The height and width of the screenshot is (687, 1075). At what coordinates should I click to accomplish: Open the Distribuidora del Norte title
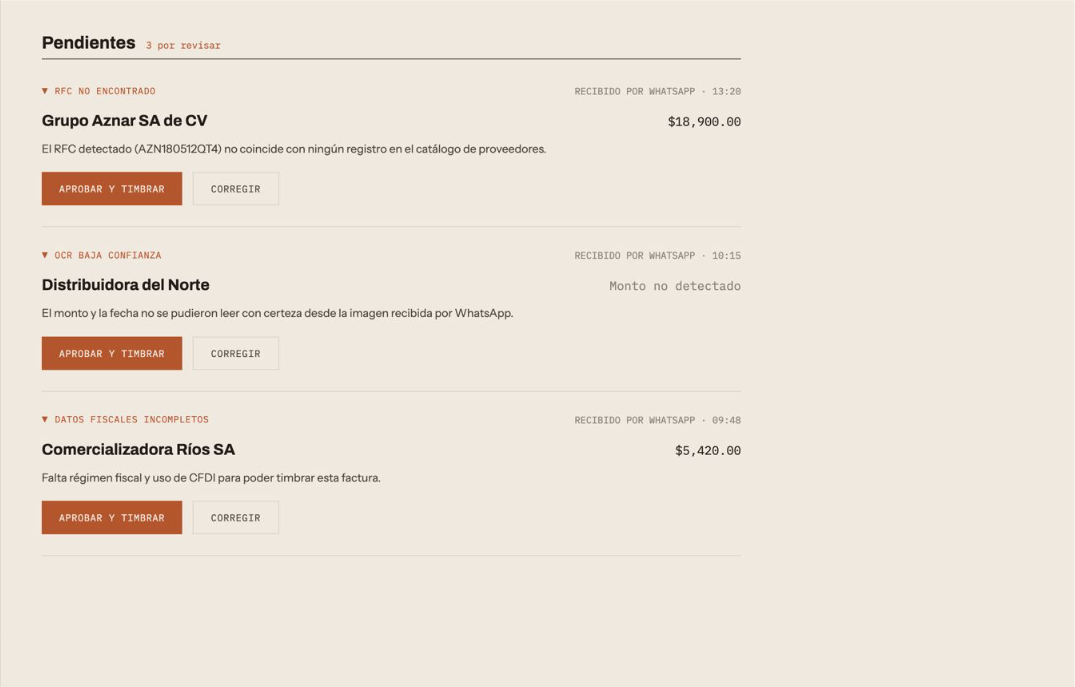coord(125,285)
